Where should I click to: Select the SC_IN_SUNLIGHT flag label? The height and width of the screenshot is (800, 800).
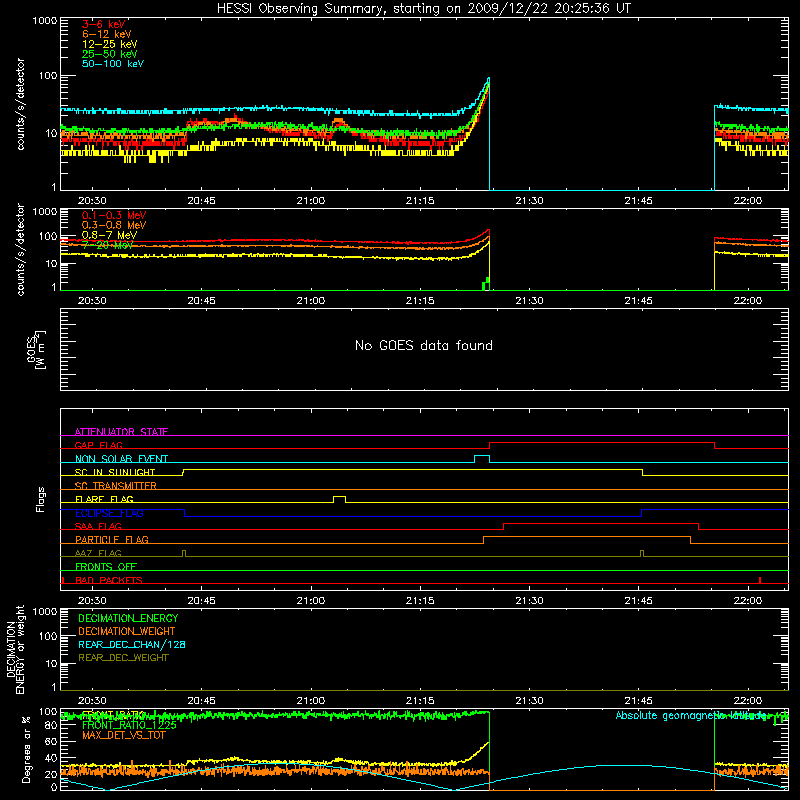[x=115, y=472]
